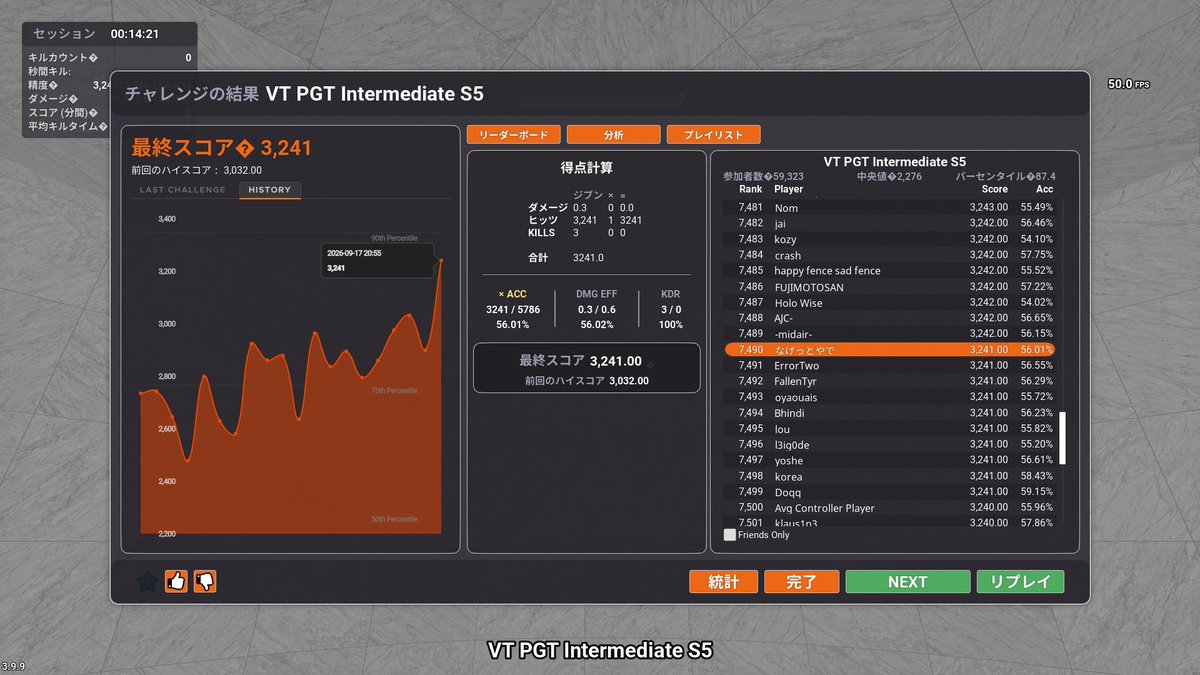
Task: Favorite the scenario with the star icon
Action: pyautogui.click(x=147, y=581)
